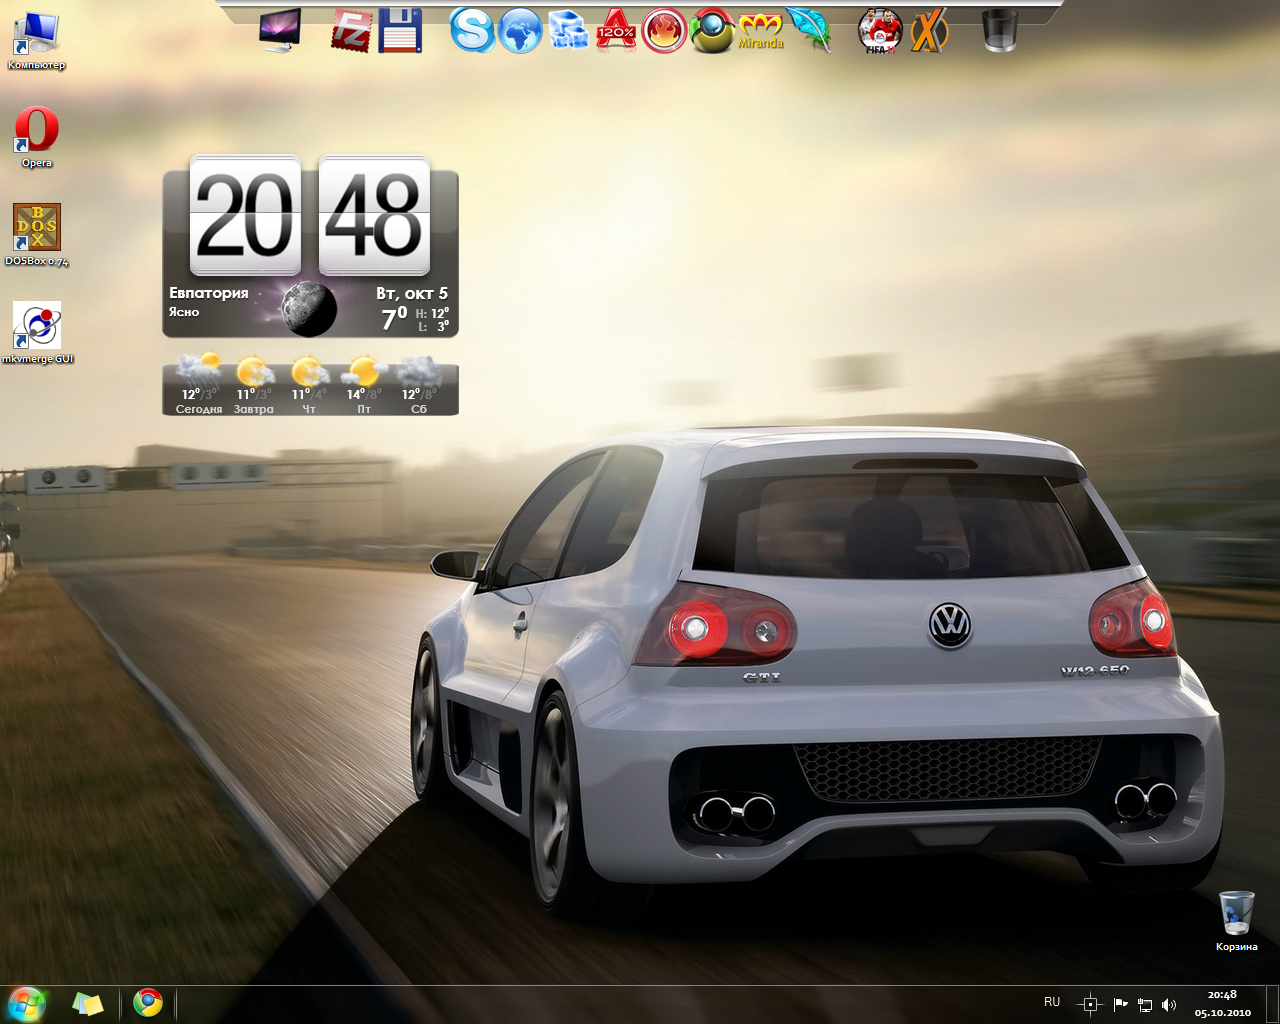Click the blue ice cubes dock icon
Screen dimensions: 1280x1024
[x=568, y=30]
